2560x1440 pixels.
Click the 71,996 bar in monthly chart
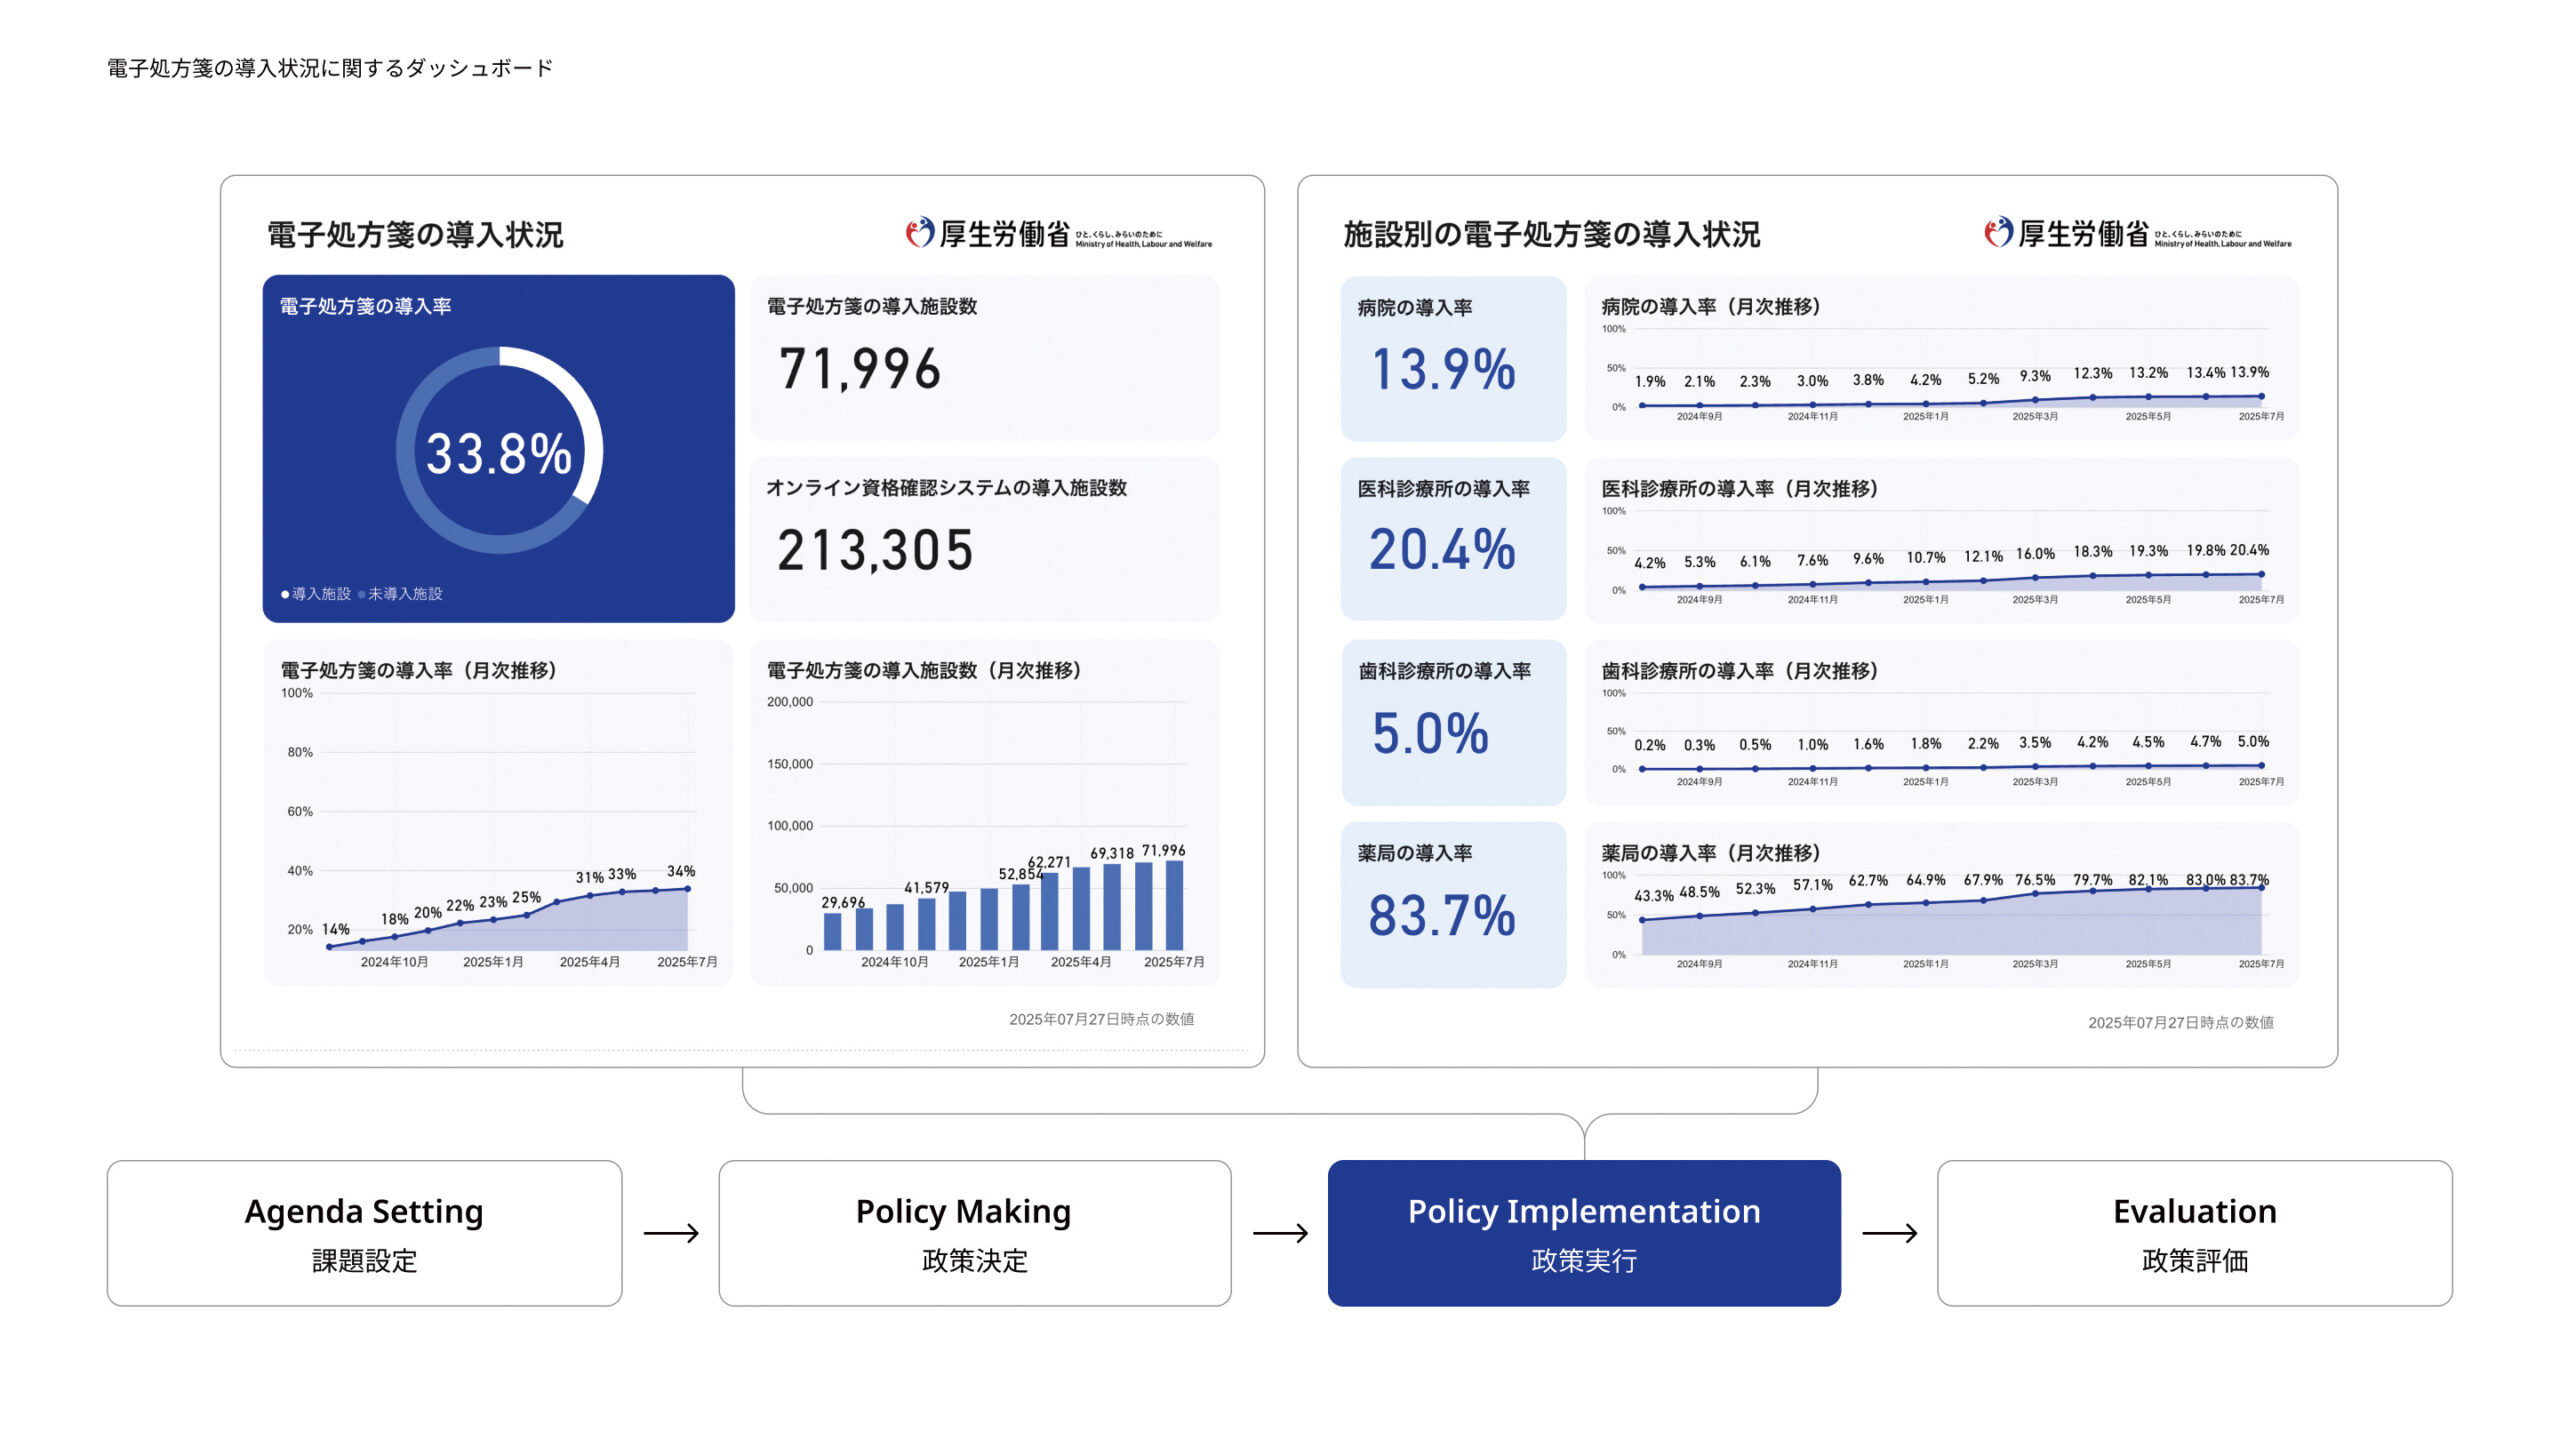1174,905
